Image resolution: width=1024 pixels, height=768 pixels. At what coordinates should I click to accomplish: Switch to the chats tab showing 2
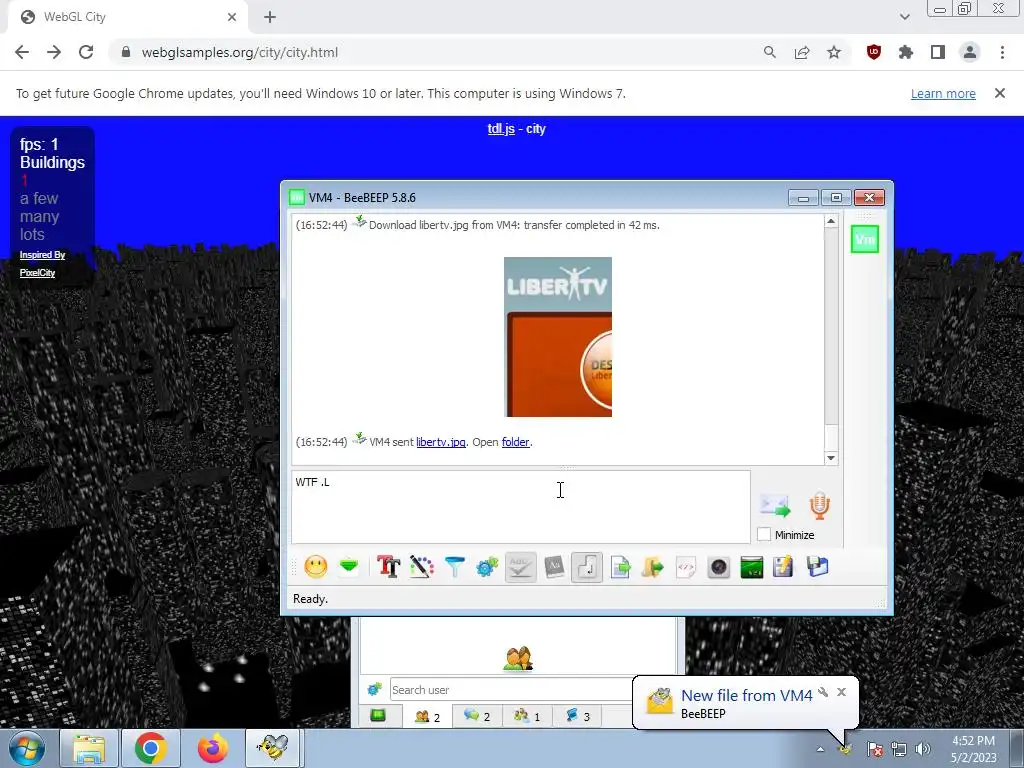[479, 716]
